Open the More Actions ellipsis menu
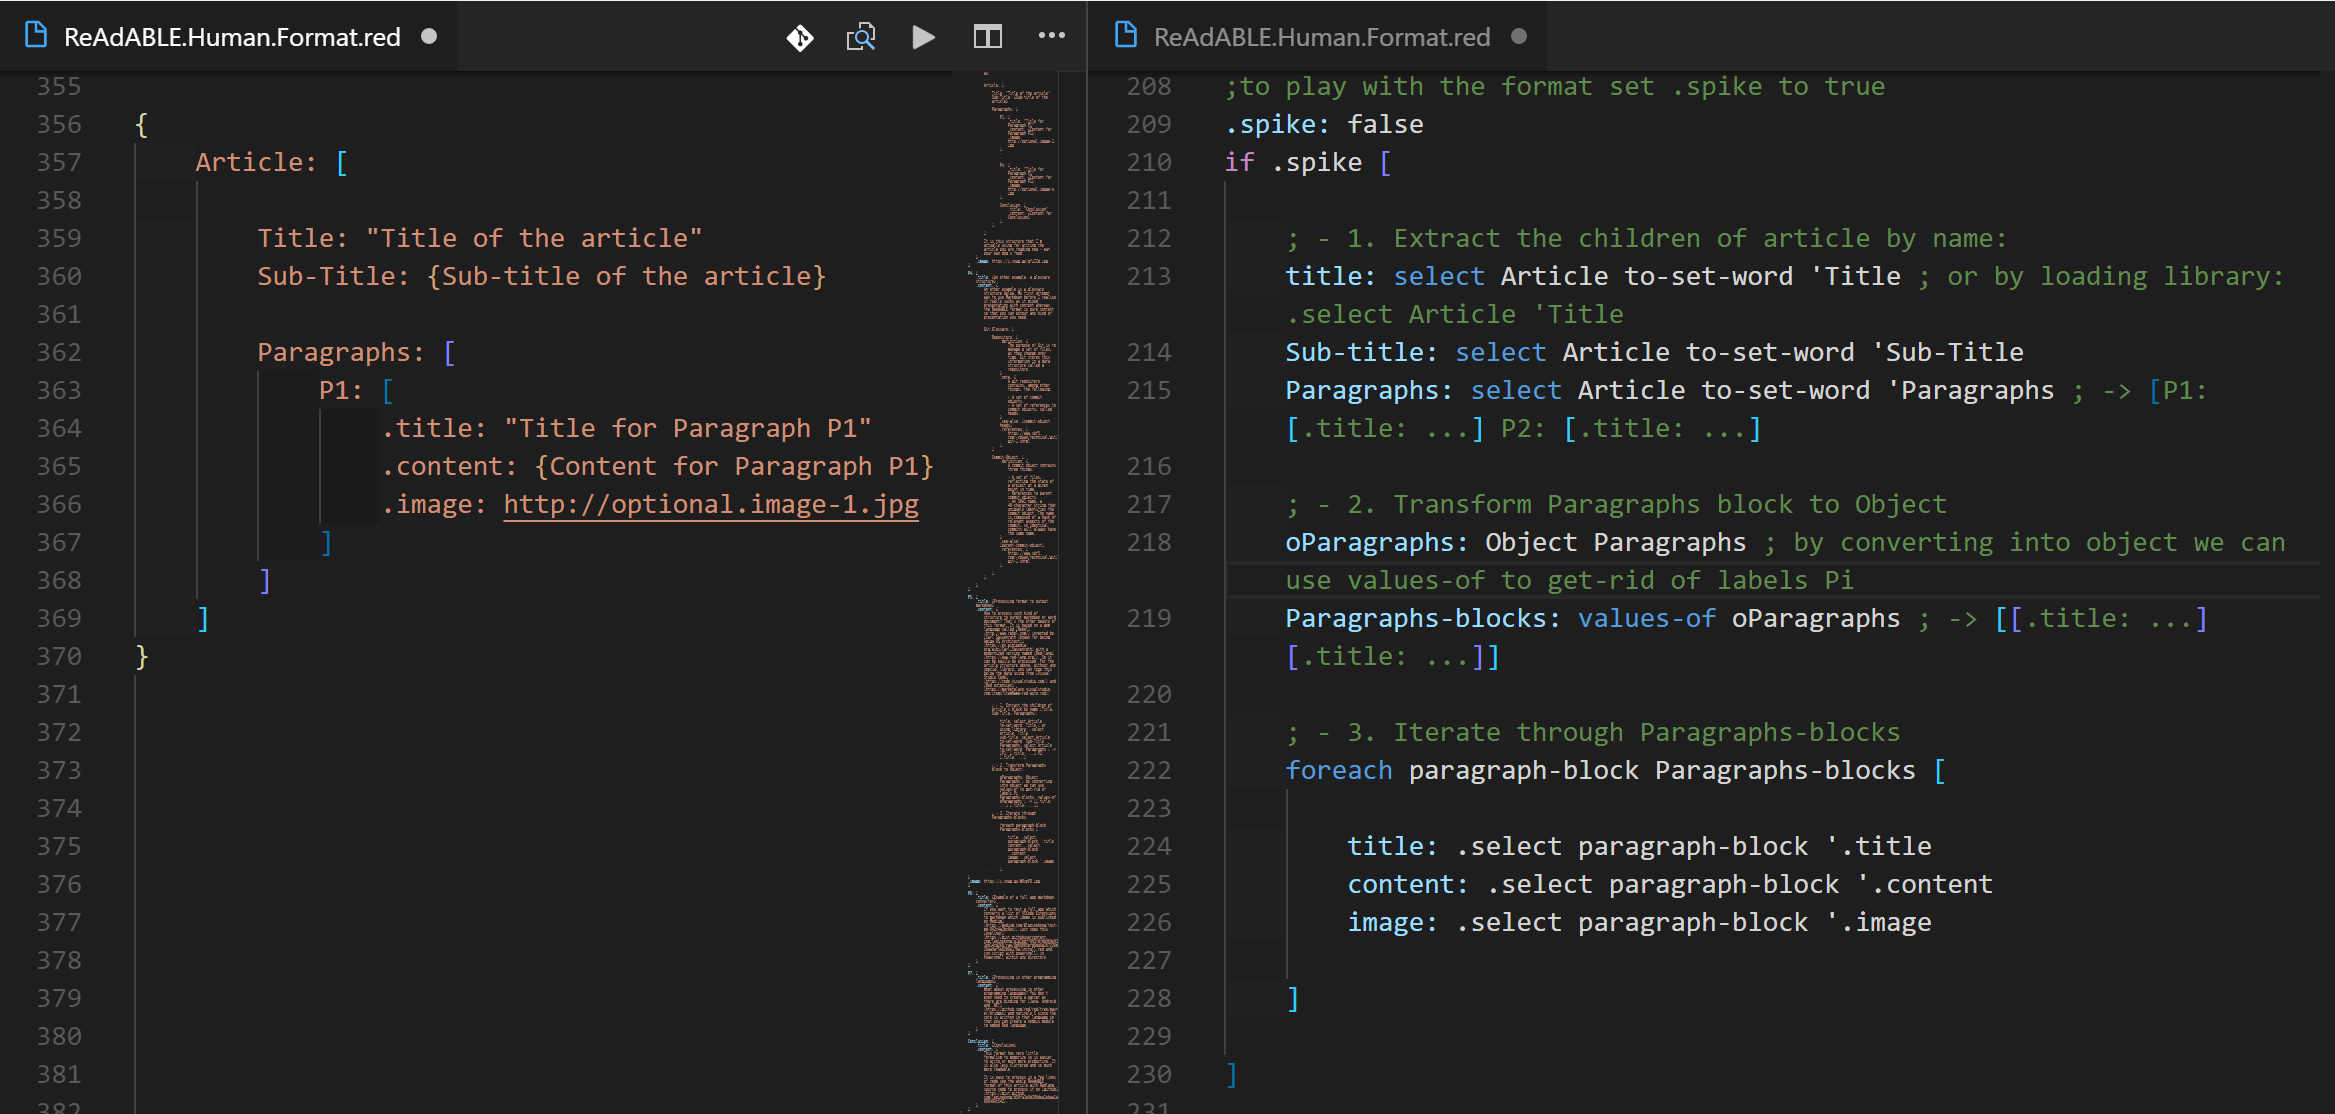Viewport: 2335px width, 1114px height. [x=1052, y=36]
